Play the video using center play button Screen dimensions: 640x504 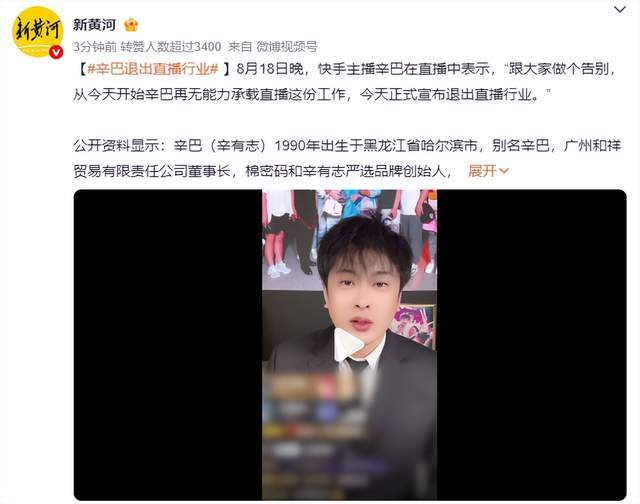pos(349,344)
